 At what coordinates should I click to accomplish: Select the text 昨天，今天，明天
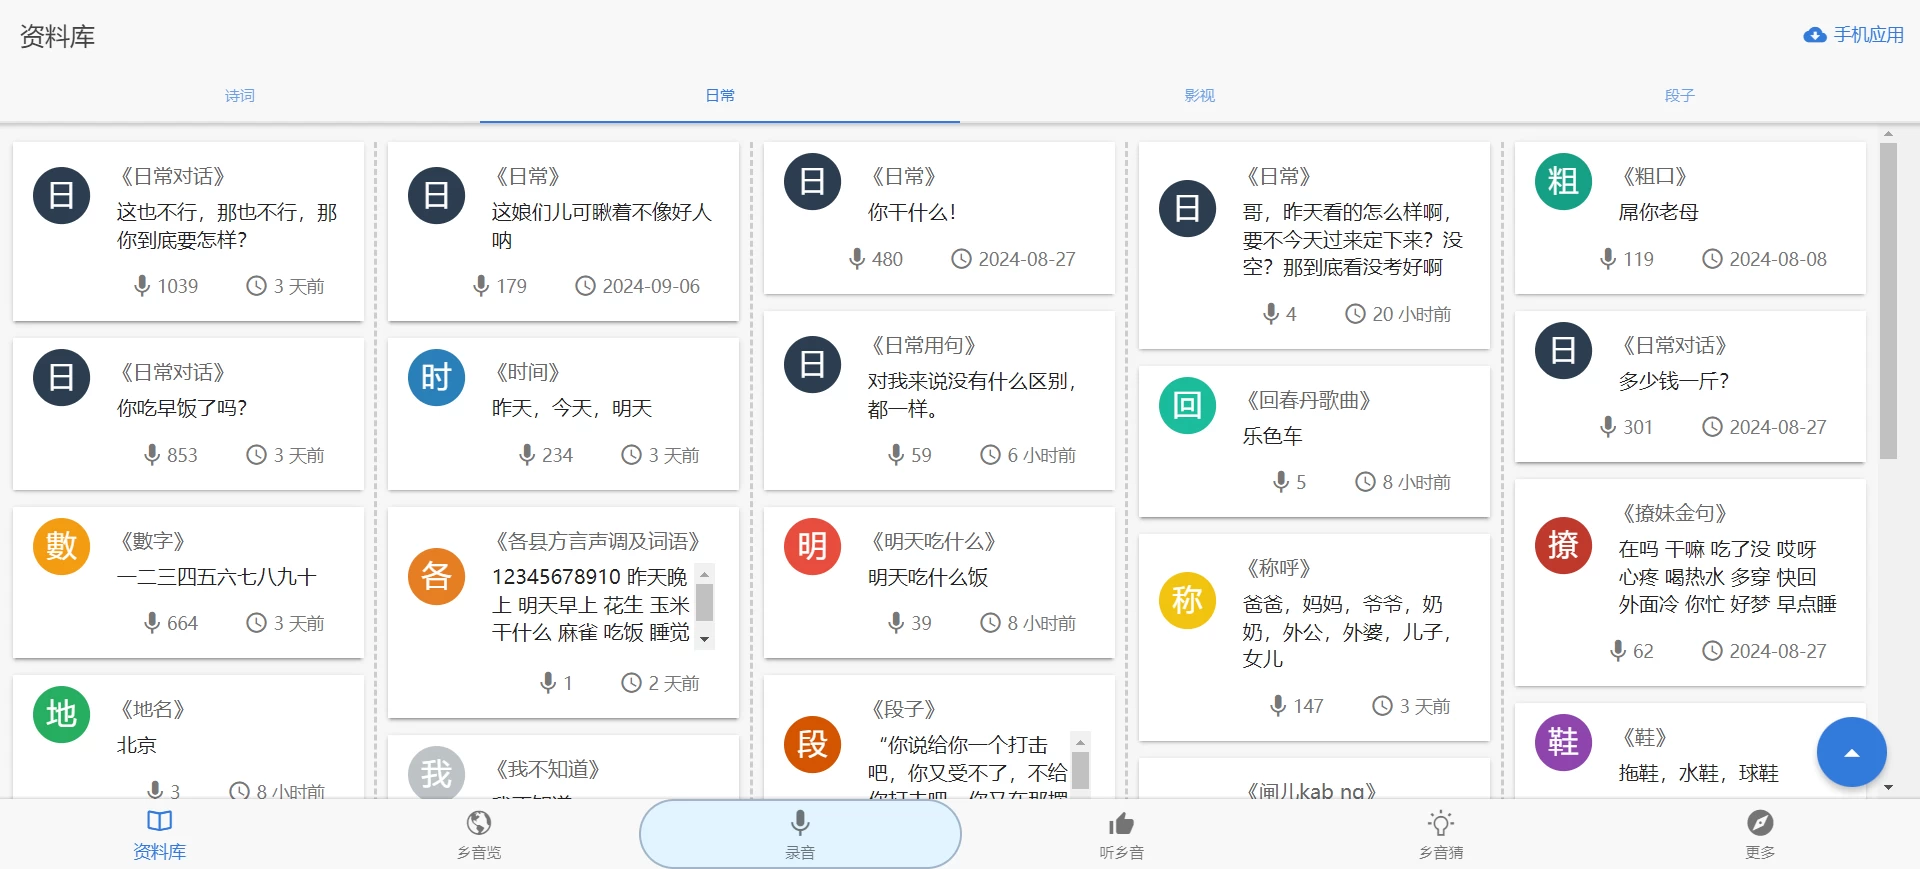pyautogui.click(x=572, y=408)
